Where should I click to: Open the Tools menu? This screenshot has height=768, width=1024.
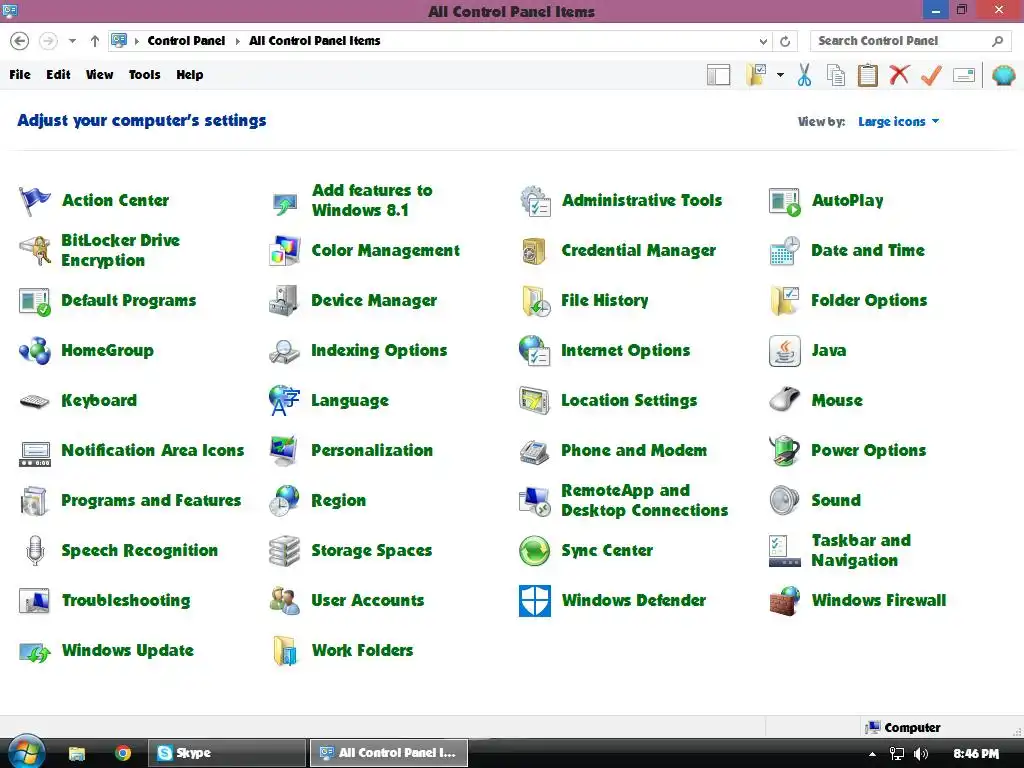144,74
